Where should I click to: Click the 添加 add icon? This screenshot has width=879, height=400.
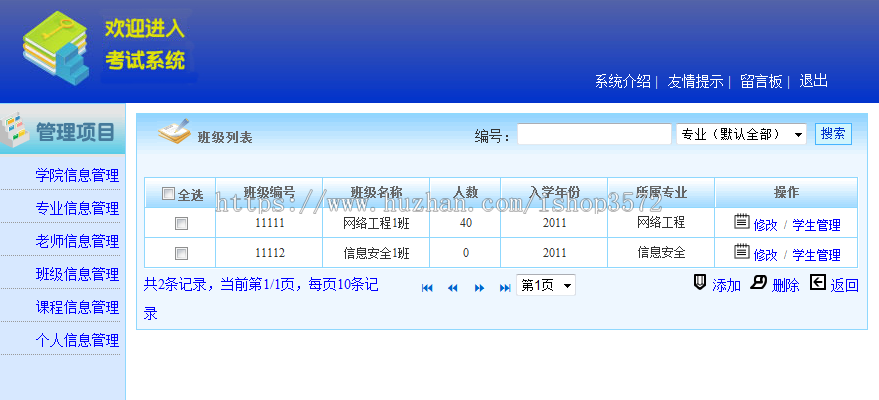coord(700,282)
